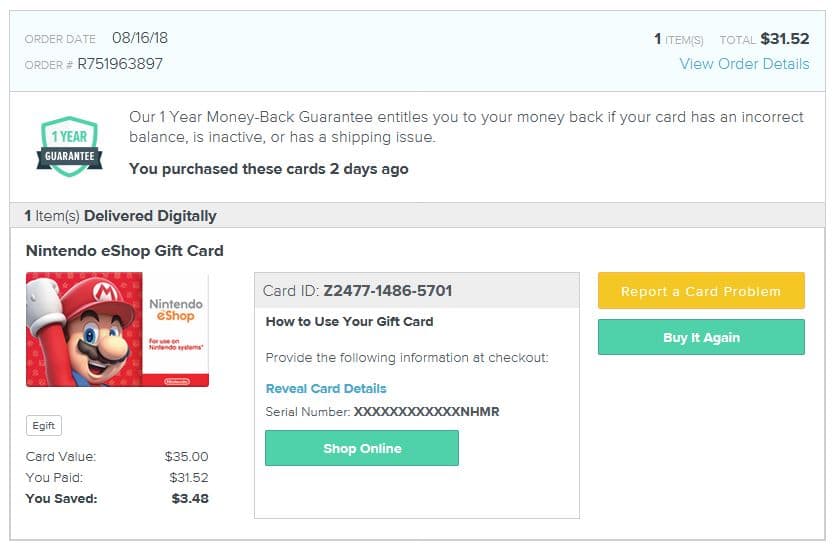Click the Shop Online button
Screen dimensions: 837x552
pyautogui.click(x=362, y=448)
